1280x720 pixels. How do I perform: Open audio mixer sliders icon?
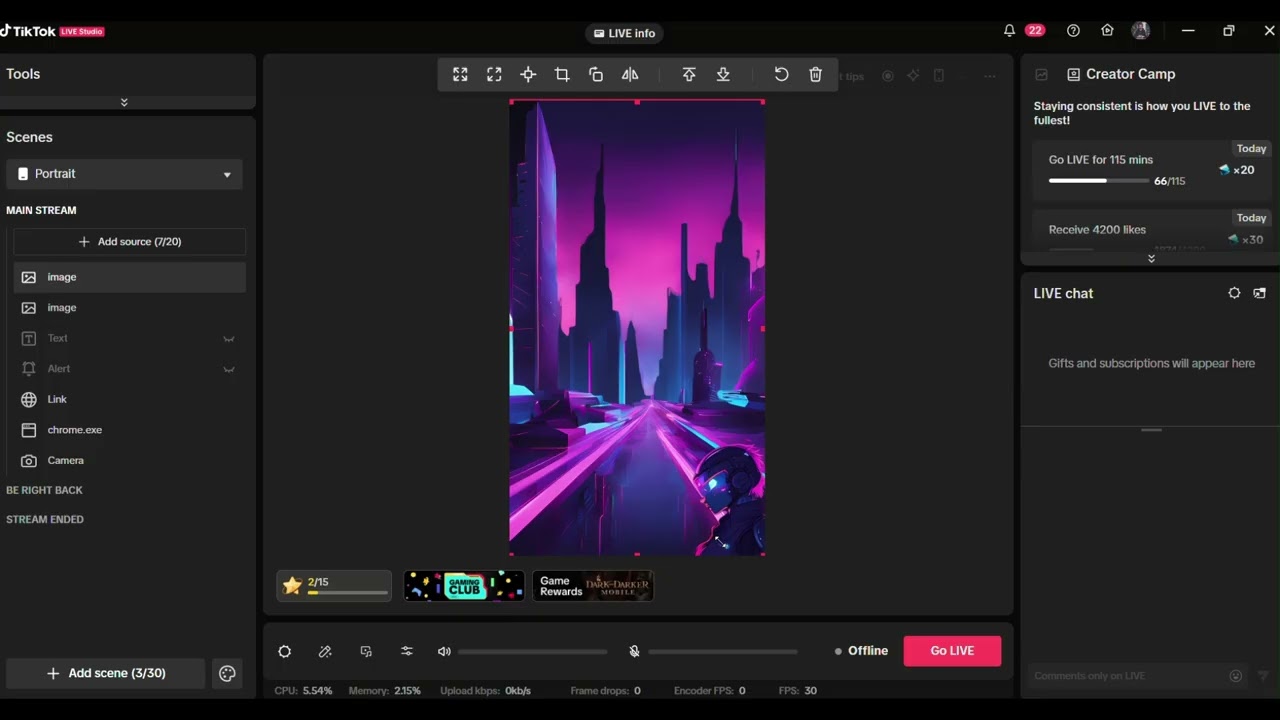[x=407, y=651]
